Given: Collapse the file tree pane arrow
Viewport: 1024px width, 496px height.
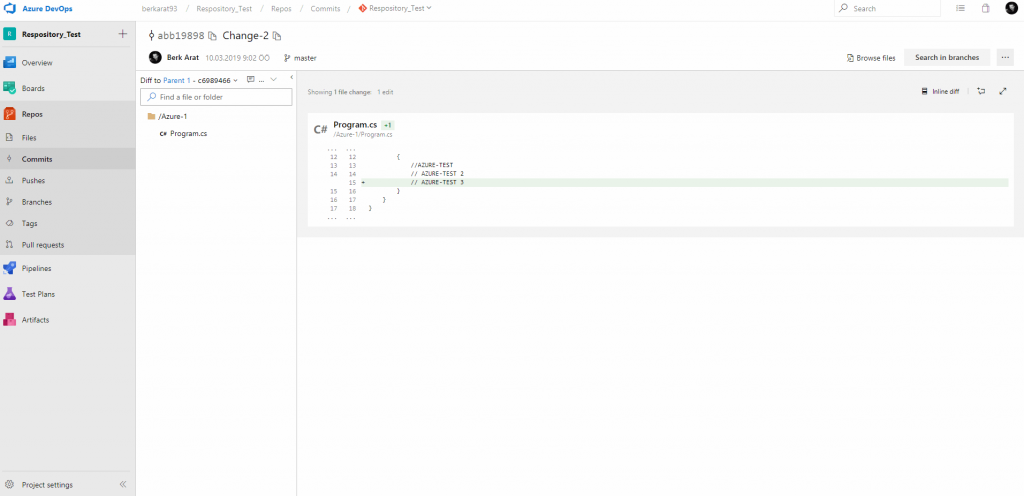Looking at the screenshot, I should tap(292, 77).
